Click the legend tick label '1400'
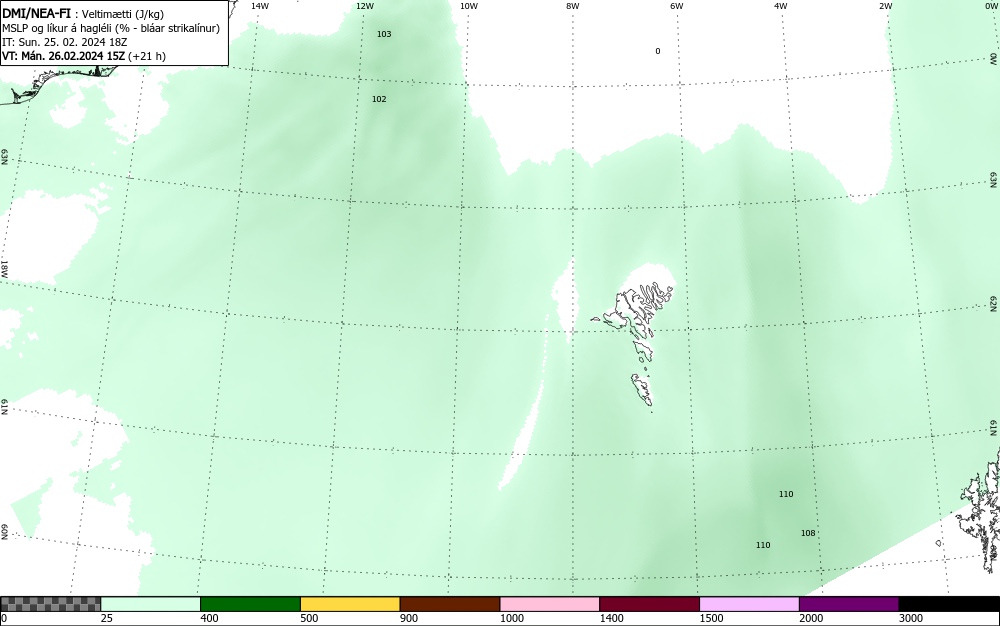This screenshot has width=1000, height=626. pyautogui.click(x=612, y=618)
